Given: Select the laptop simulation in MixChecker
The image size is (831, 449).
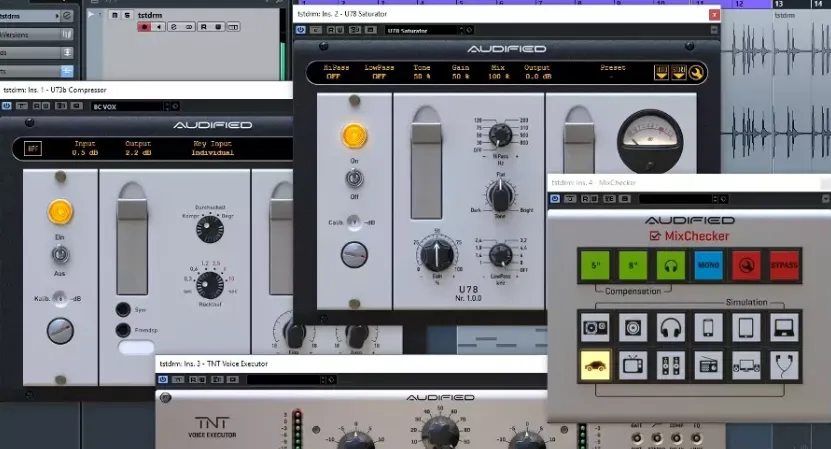Looking at the screenshot, I should coord(784,328).
